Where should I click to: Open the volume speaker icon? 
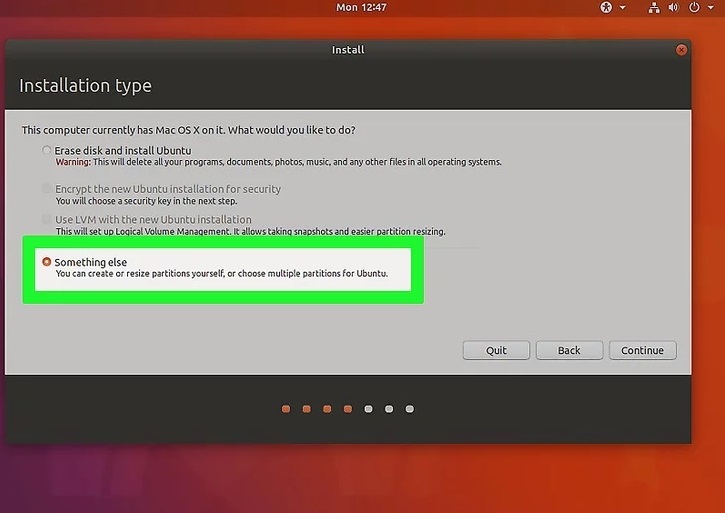(674, 7)
